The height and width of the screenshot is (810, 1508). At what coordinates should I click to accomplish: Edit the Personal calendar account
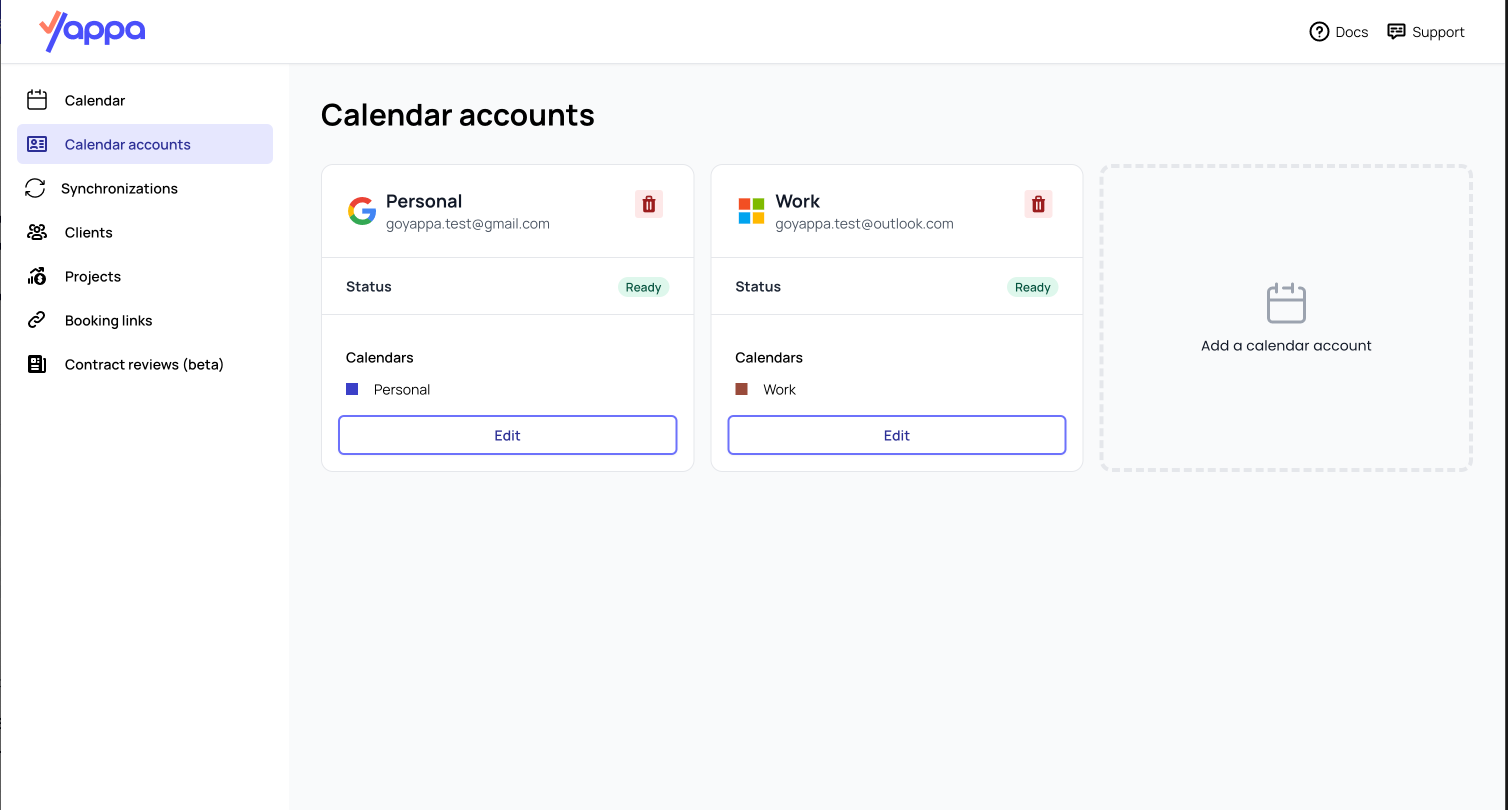pos(508,435)
